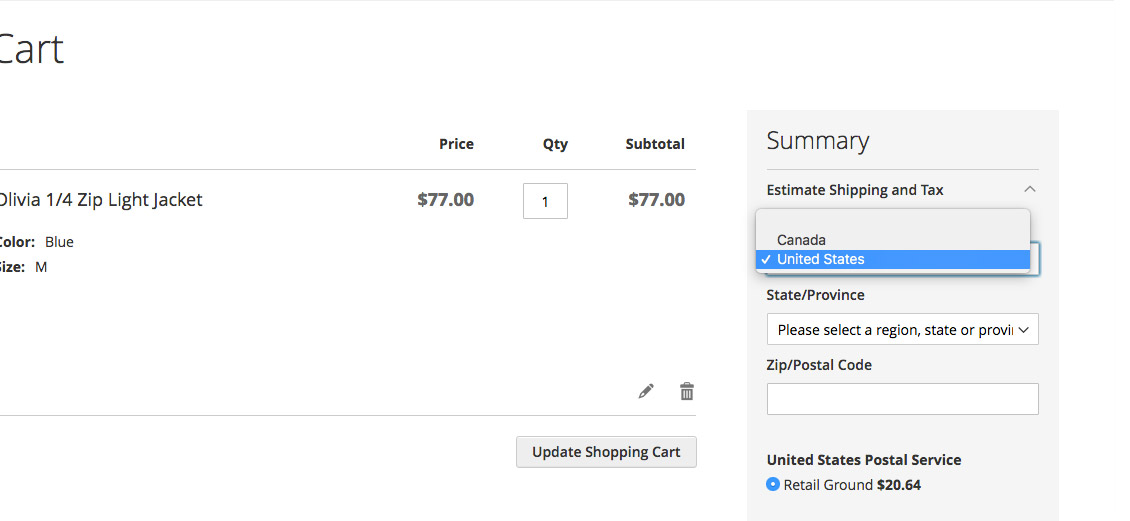Open the State/Province dropdown
Viewport: 1130px width, 521px height.
click(x=902, y=330)
